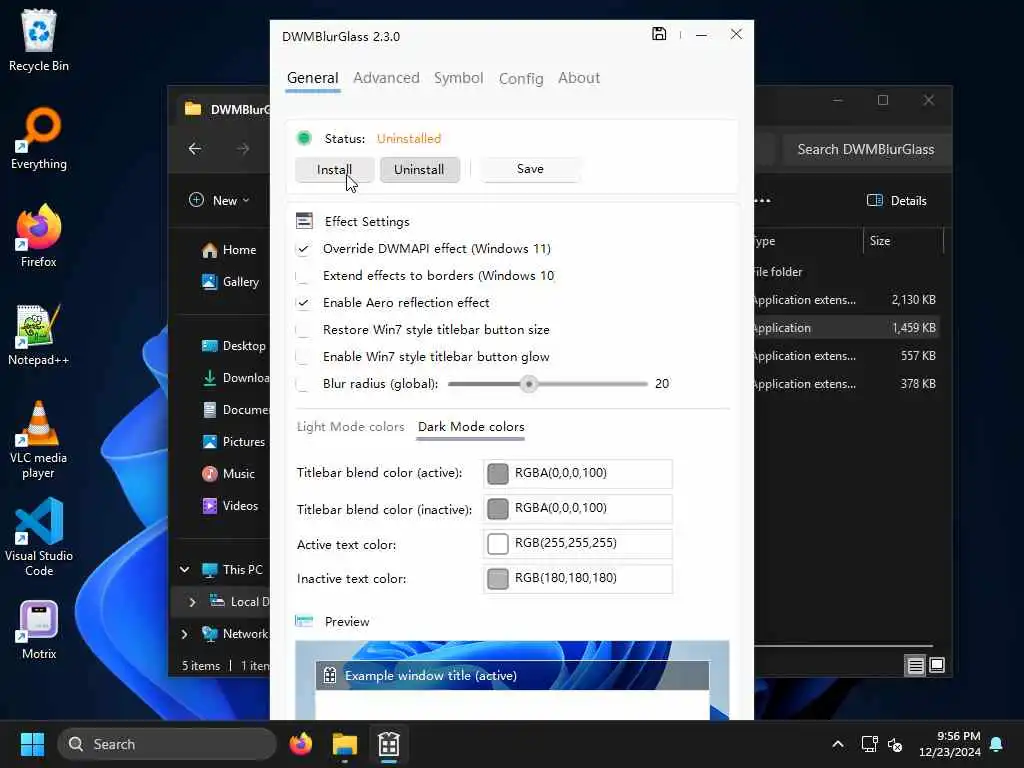Select the Everything desktop shortcut
The image size is (1024, 768).
pos(39,138)
